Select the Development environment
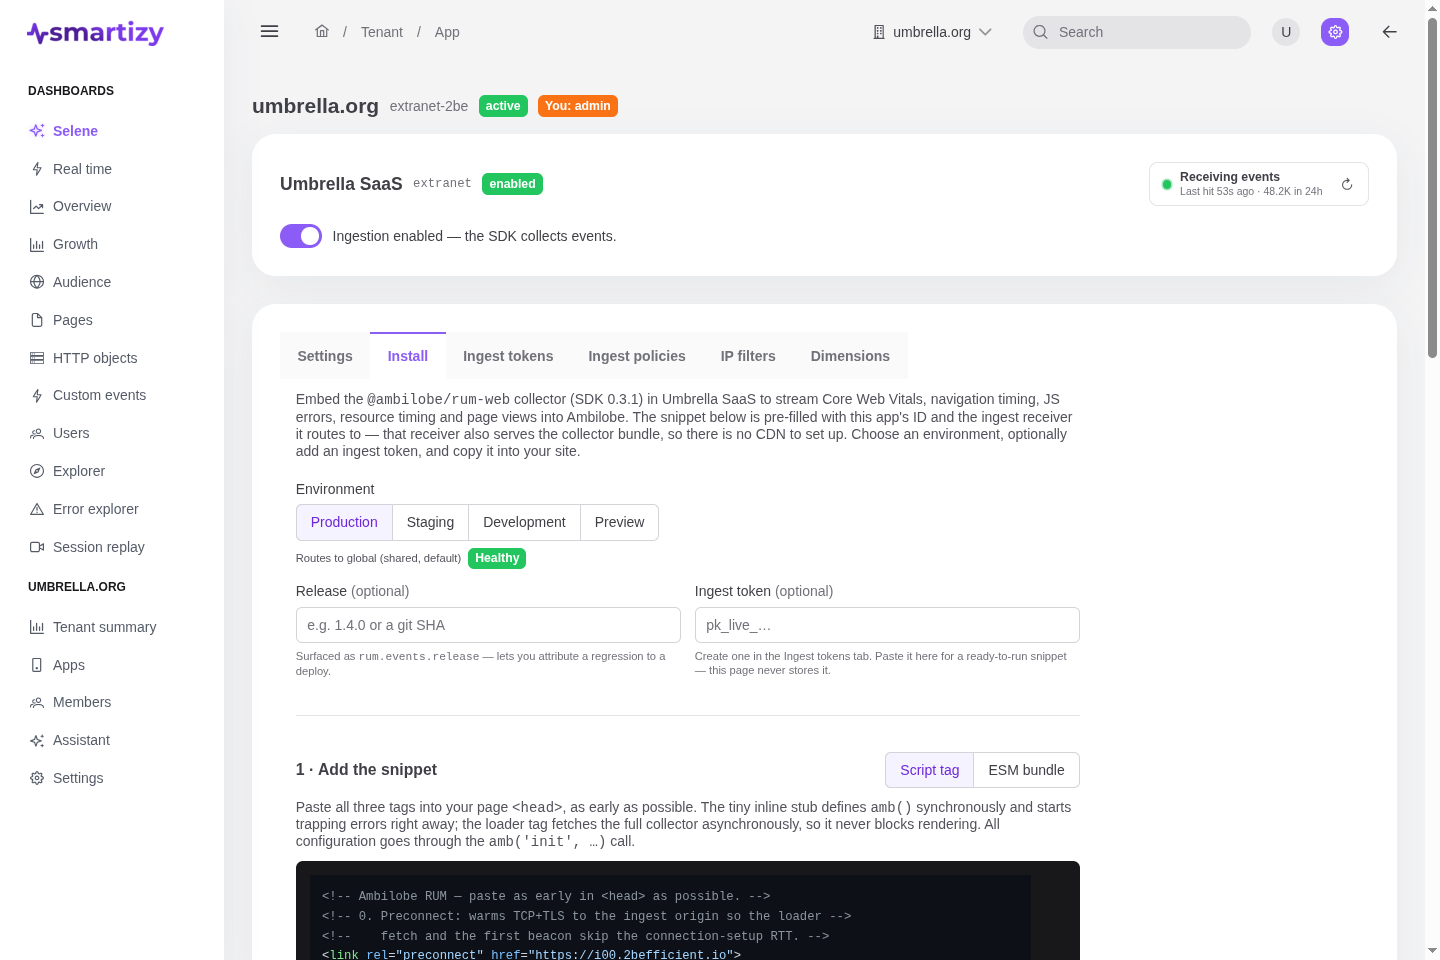This screenshot has width=1440, height=960. (x=524, y=522)
